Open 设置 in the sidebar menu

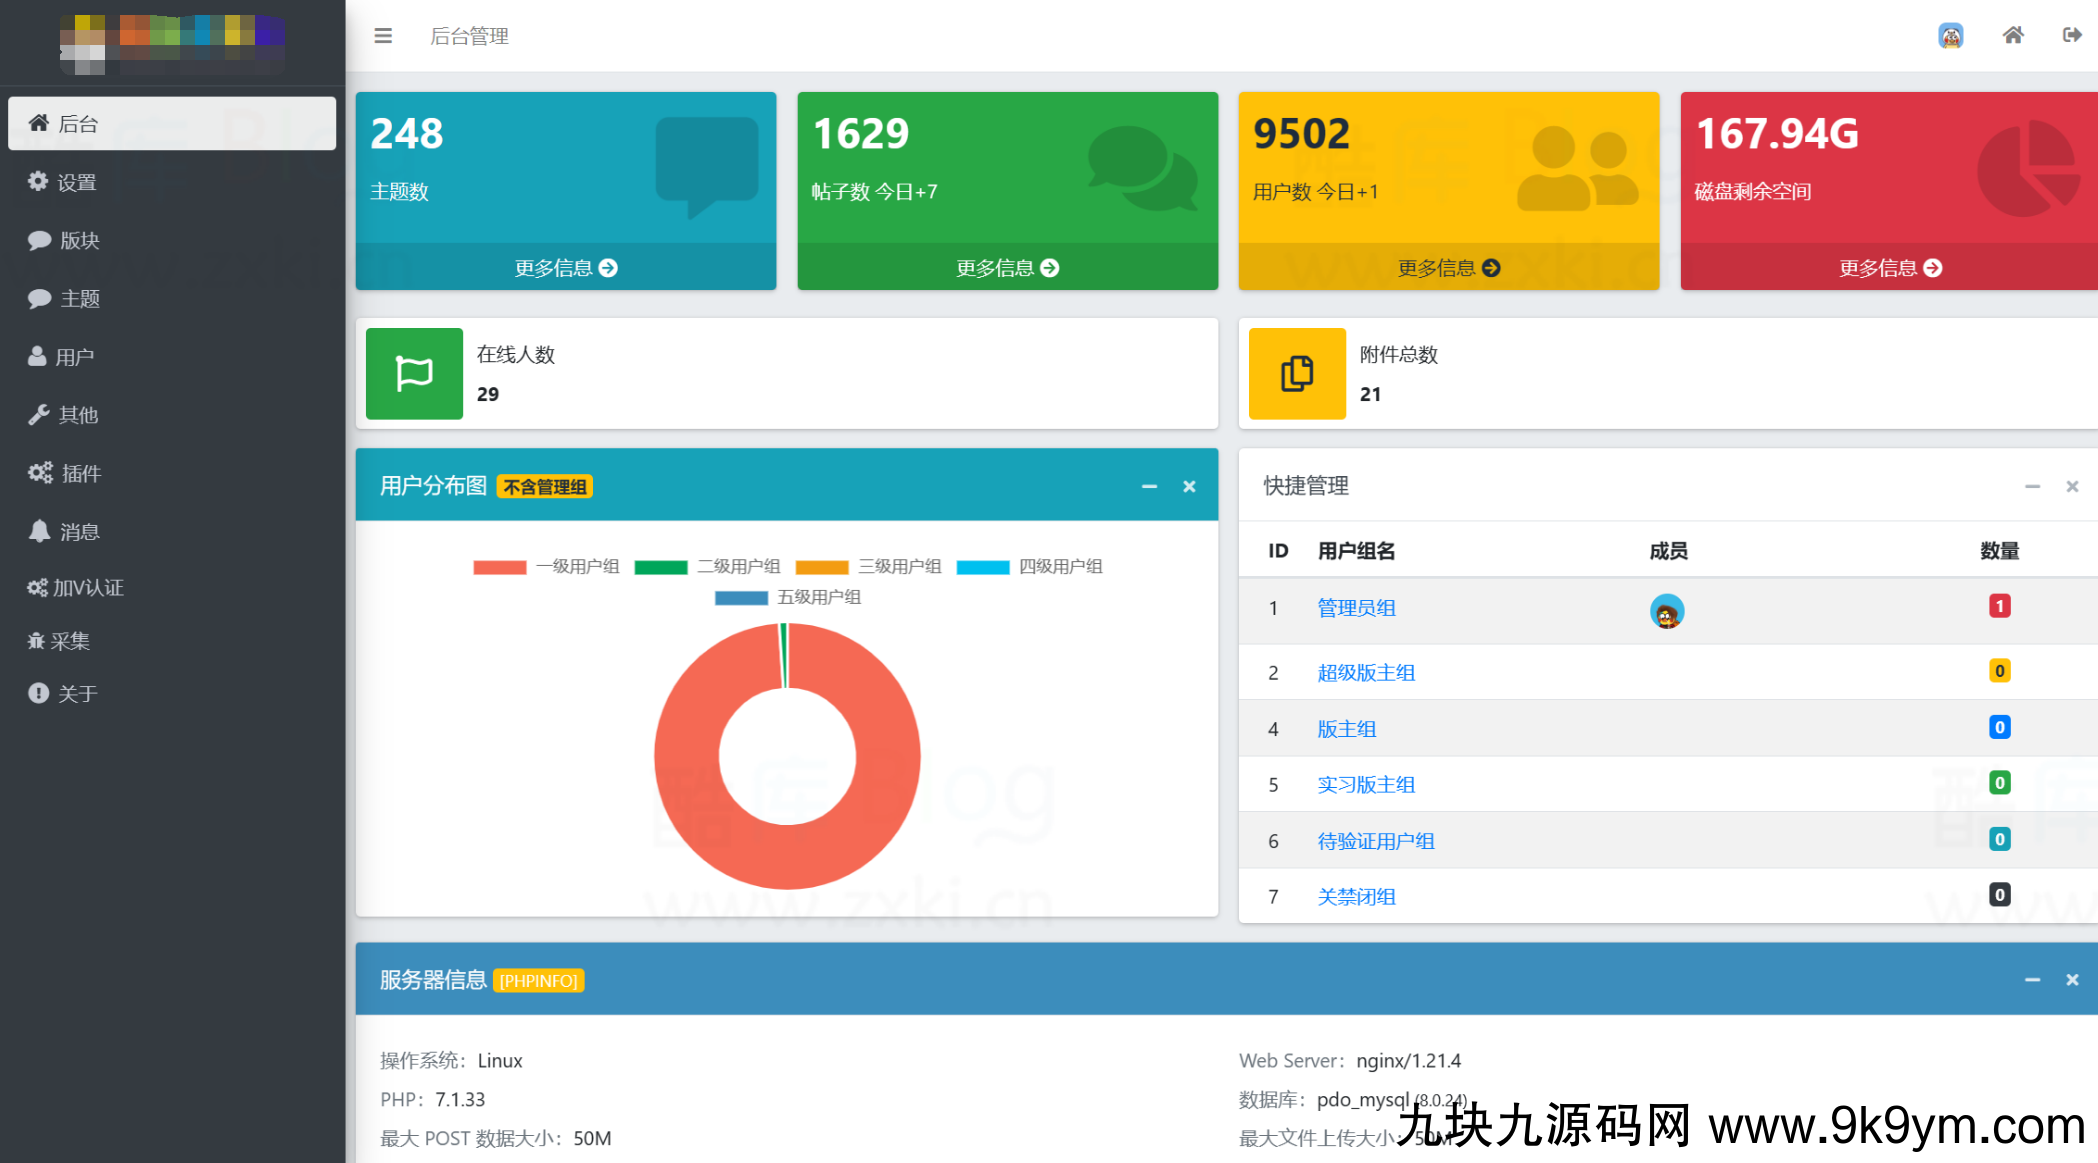[x=76, y=182]
